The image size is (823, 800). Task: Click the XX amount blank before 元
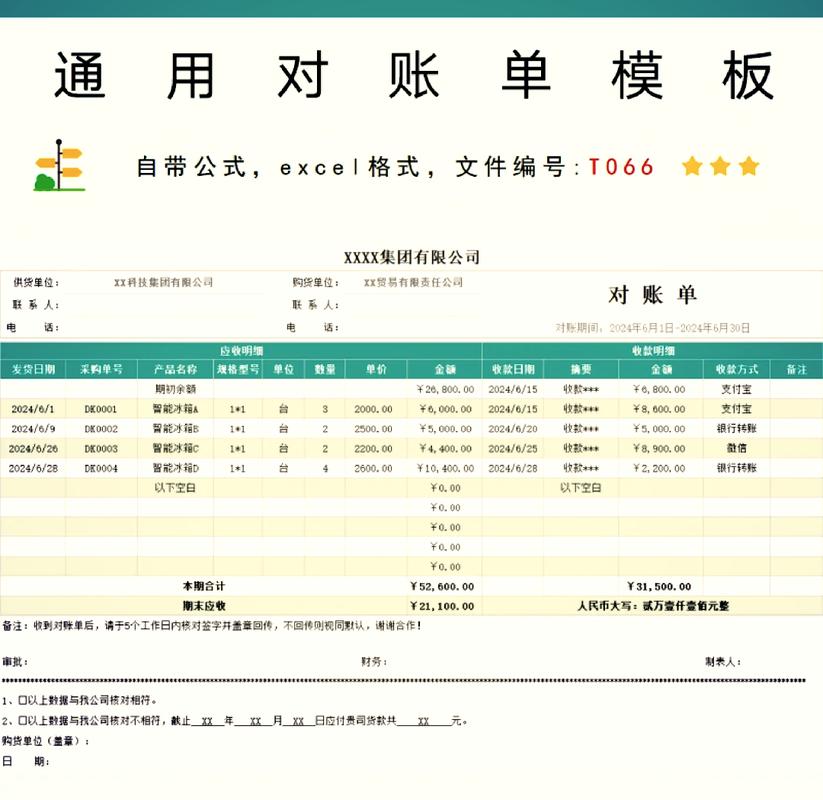(424, 721)
